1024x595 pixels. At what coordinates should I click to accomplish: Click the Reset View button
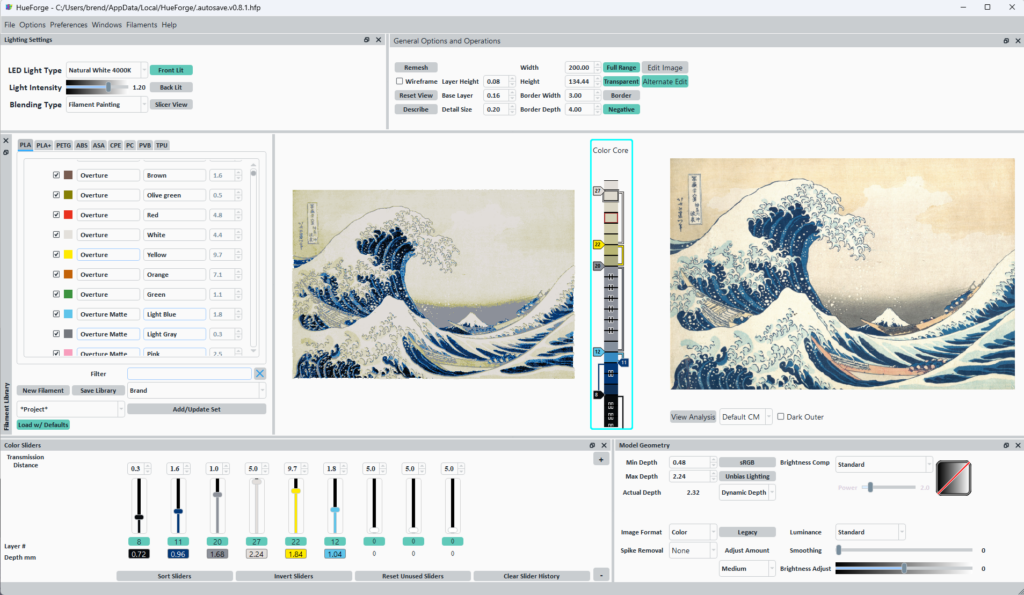[x=416, y=95]
